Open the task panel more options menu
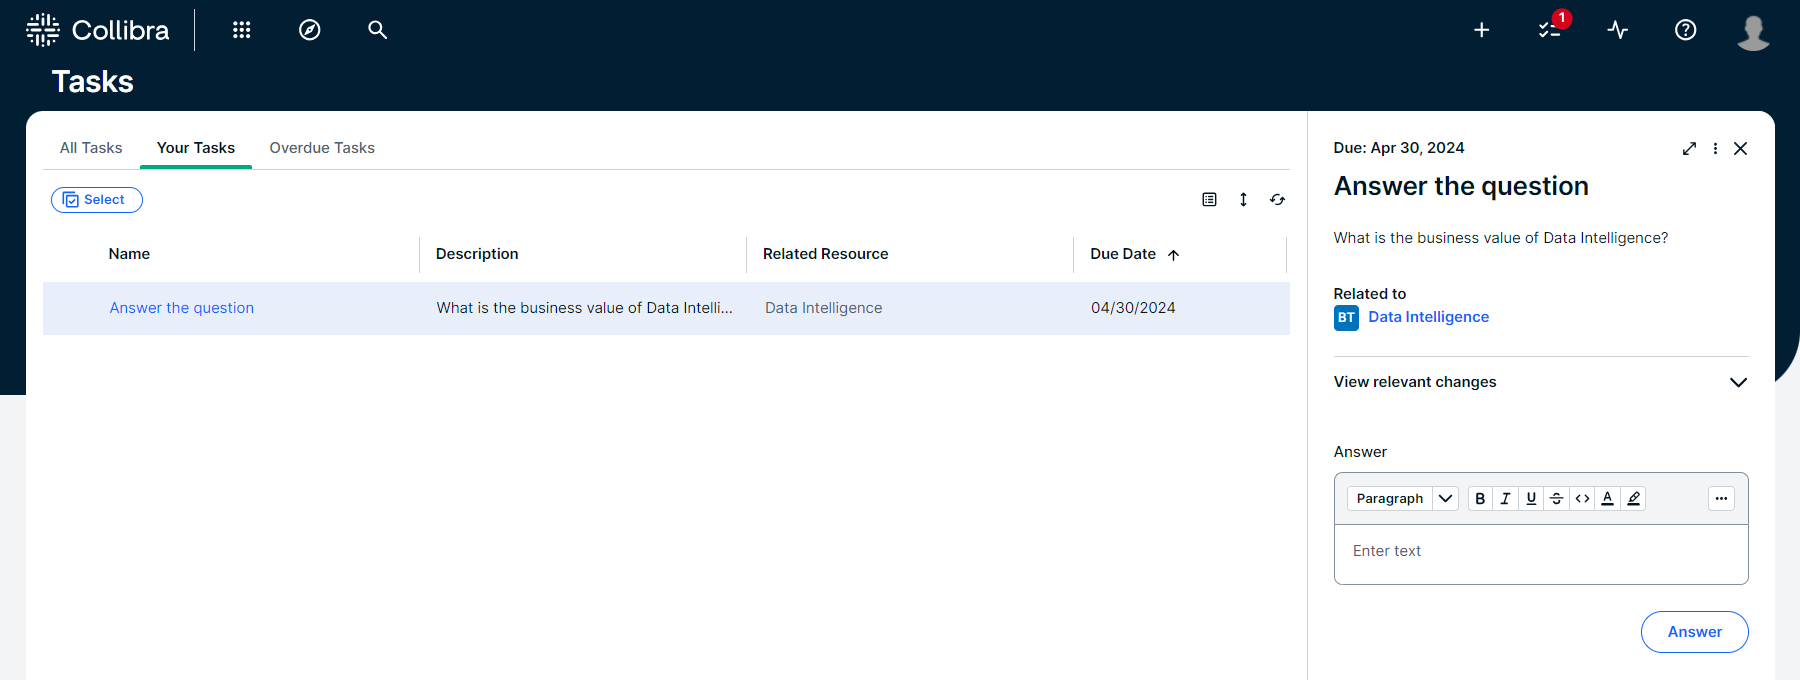The image size is (1800, 680). (x=1715, y=148)
